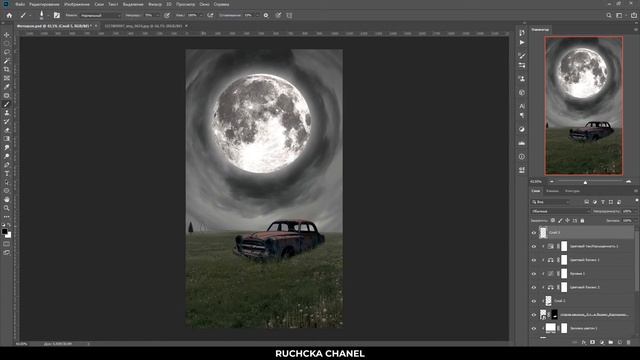Toggle visibility of top Слой 3 layer
This screenshot has height=360, width=640.
coord(533,233)
